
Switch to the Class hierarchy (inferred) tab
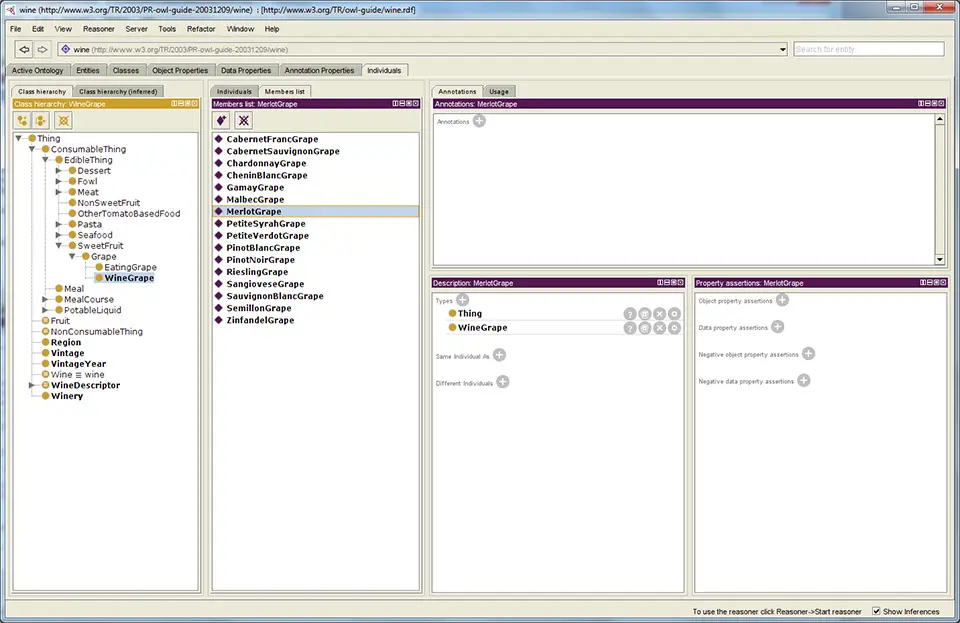pyautogui.click(x=118, y=91)
